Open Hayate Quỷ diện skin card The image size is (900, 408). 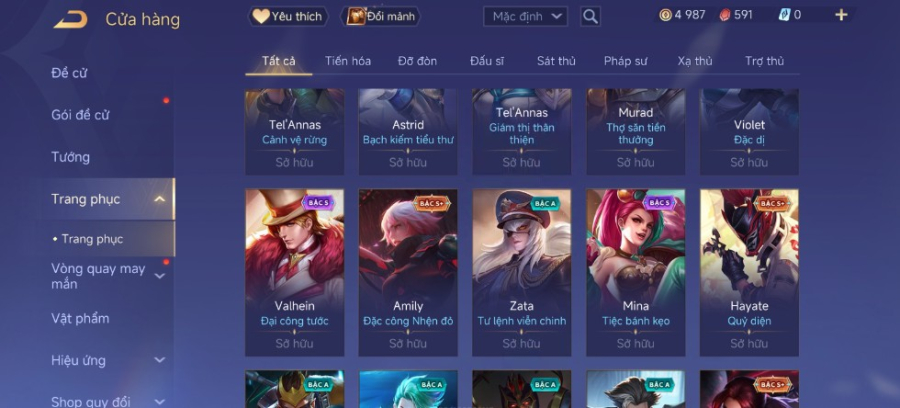point(749,273)
